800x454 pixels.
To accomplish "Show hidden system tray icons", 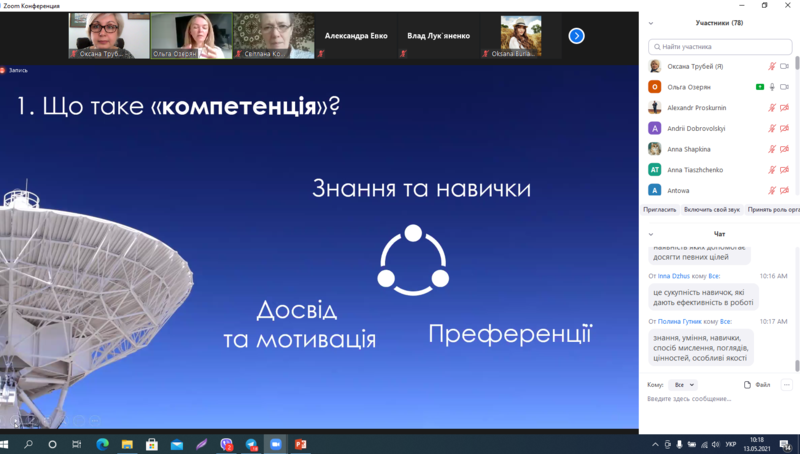I will (x=656, y=444).
